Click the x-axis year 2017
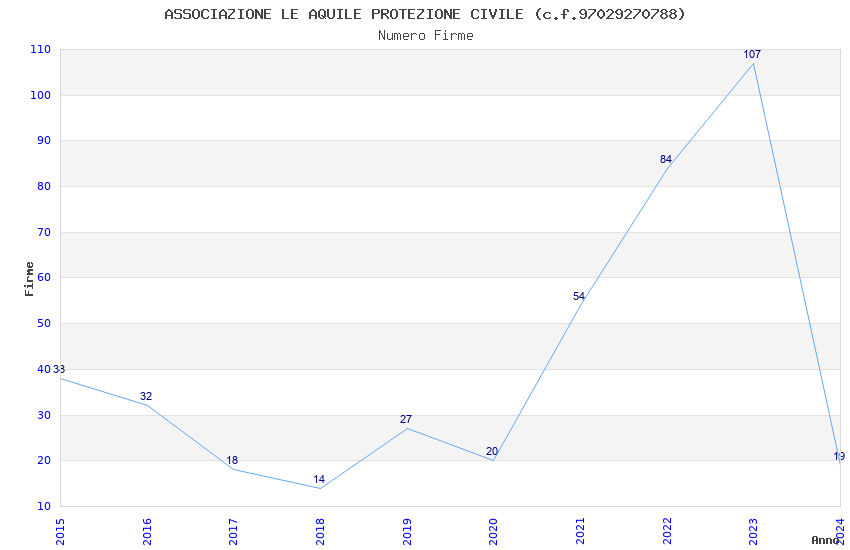The image size is (850, 550). (234, 532)
